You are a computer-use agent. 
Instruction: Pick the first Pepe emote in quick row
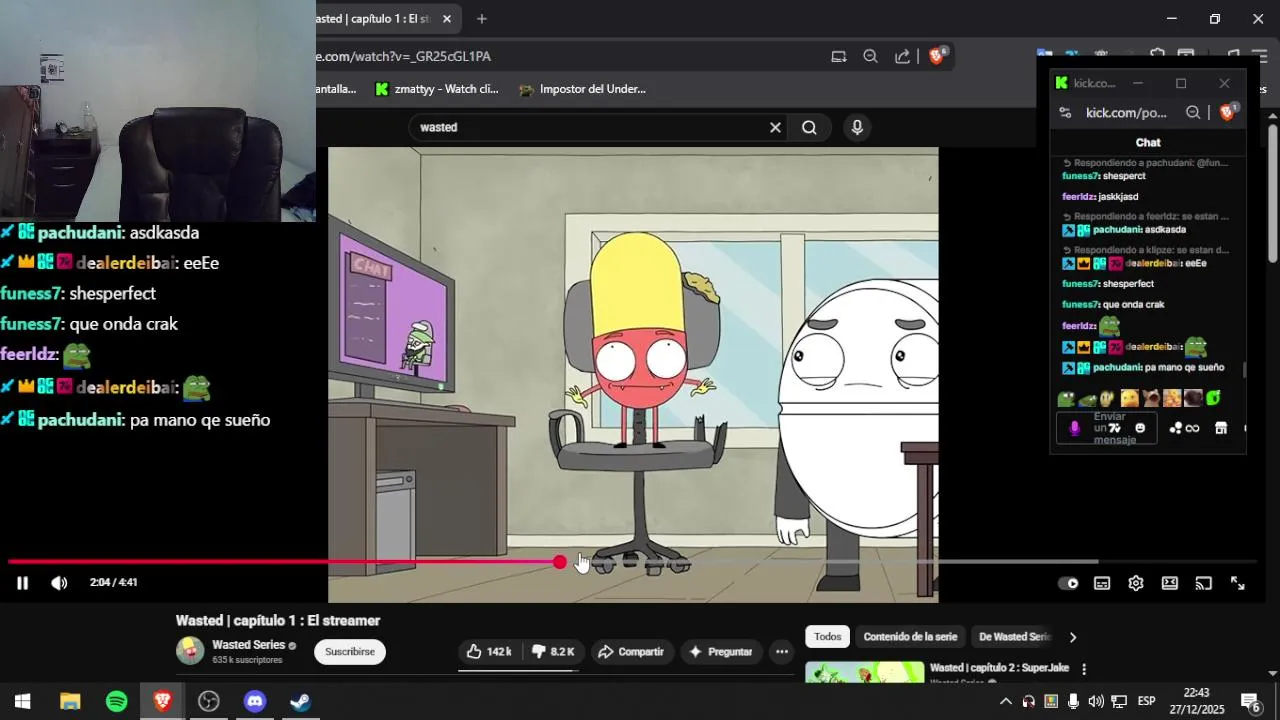pos(1066,399)
